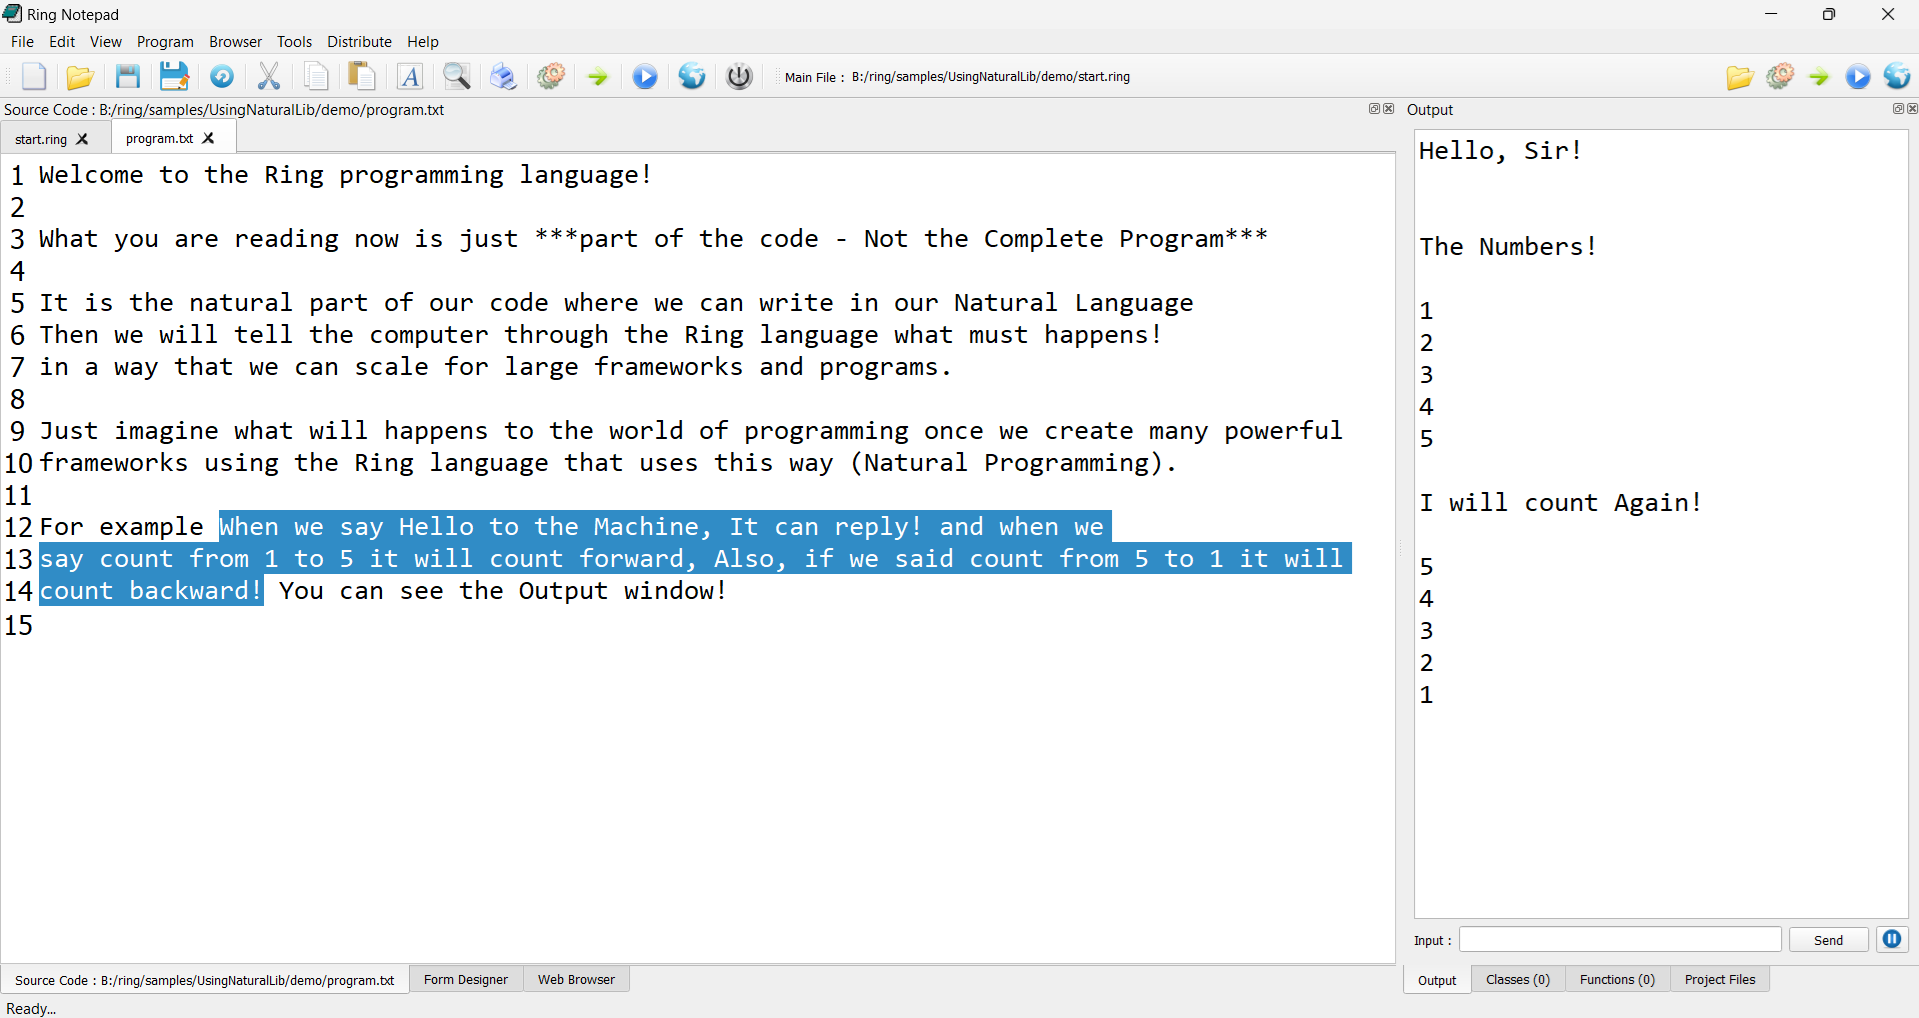Click the Send button

pyautogui.click(x=1828, y=940)
